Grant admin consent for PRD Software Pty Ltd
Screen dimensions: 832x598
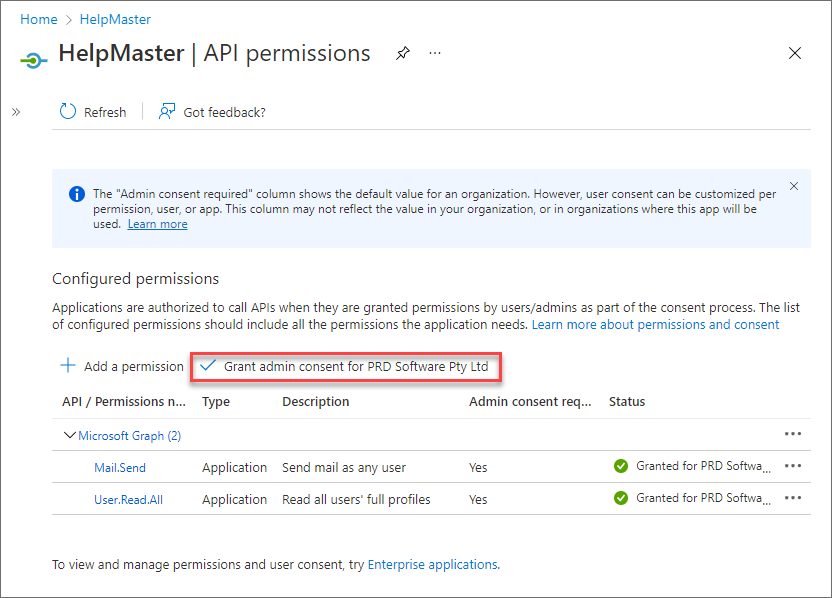345,367
